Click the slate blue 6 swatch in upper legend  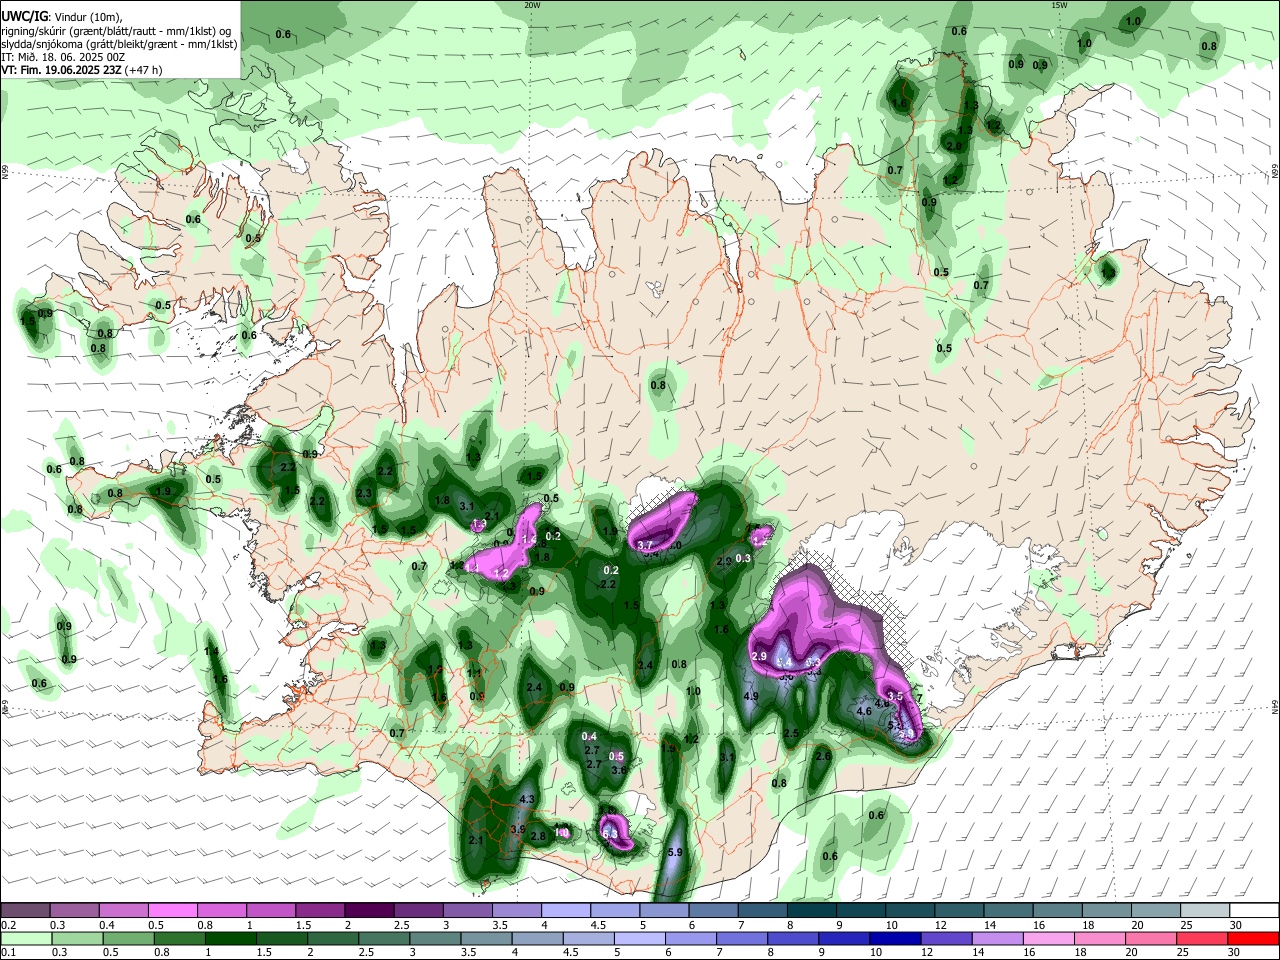(713, 910)
